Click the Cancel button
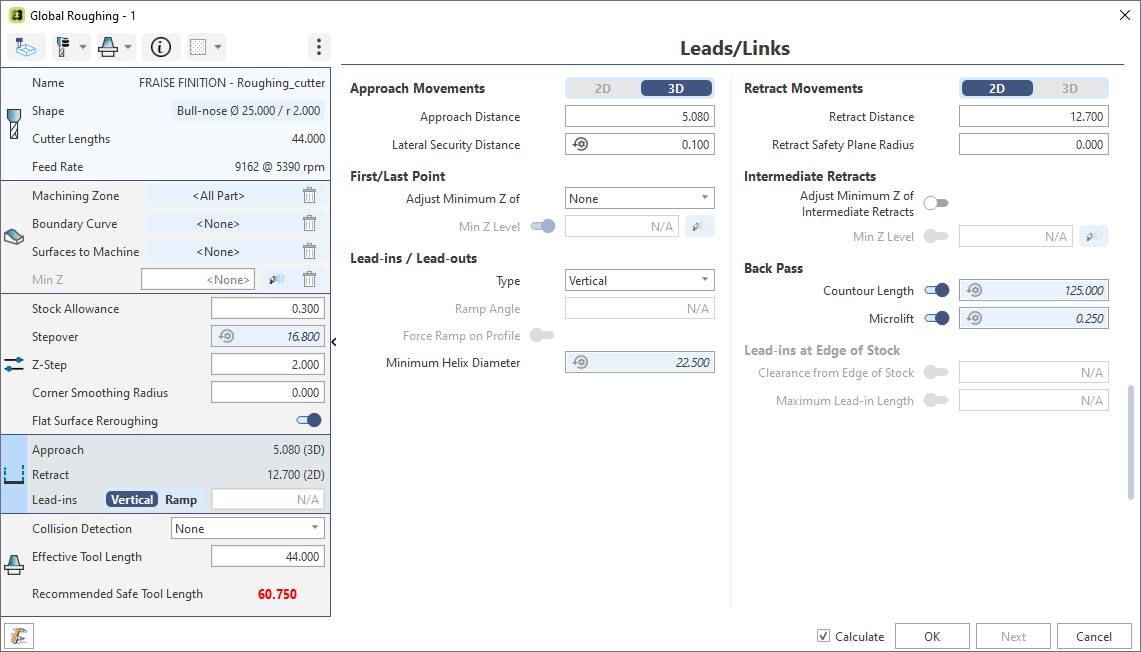This screenshot has height=652, width=1141. coord(1094,636)
